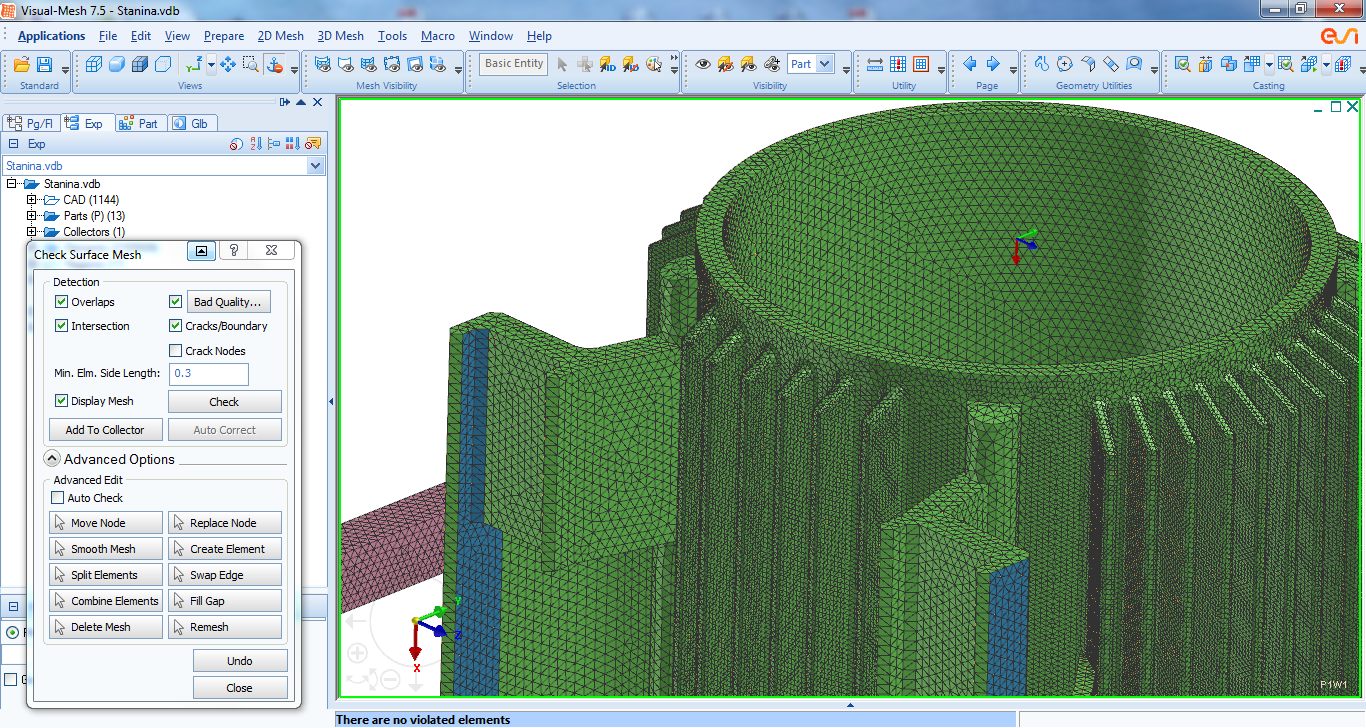
Task: Uncheck the Overlaps checkbox
Action: tap(62, 302)
